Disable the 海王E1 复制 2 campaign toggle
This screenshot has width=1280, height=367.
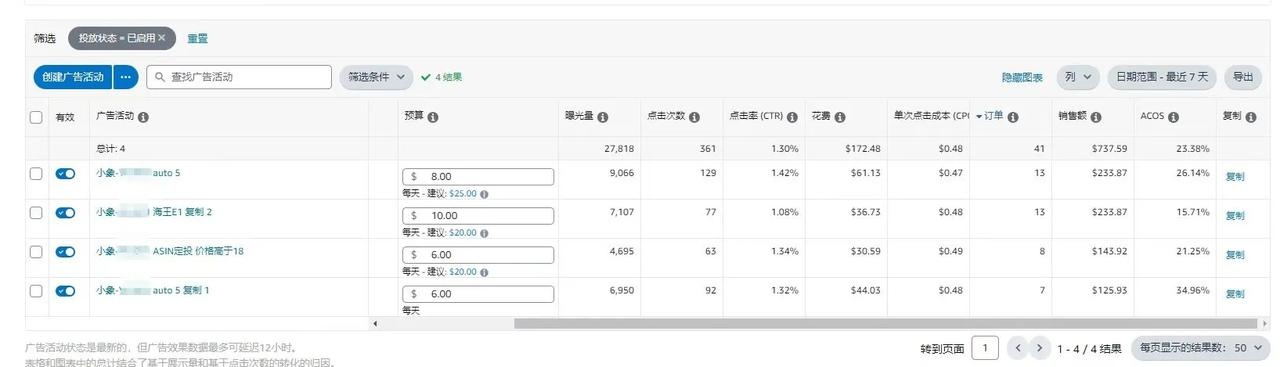pos(66,212)
